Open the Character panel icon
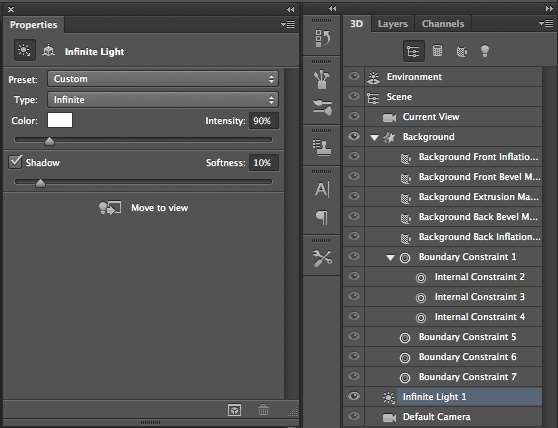Screen dimensions: 558x428 pyautogui.click(x=322, y=189)
